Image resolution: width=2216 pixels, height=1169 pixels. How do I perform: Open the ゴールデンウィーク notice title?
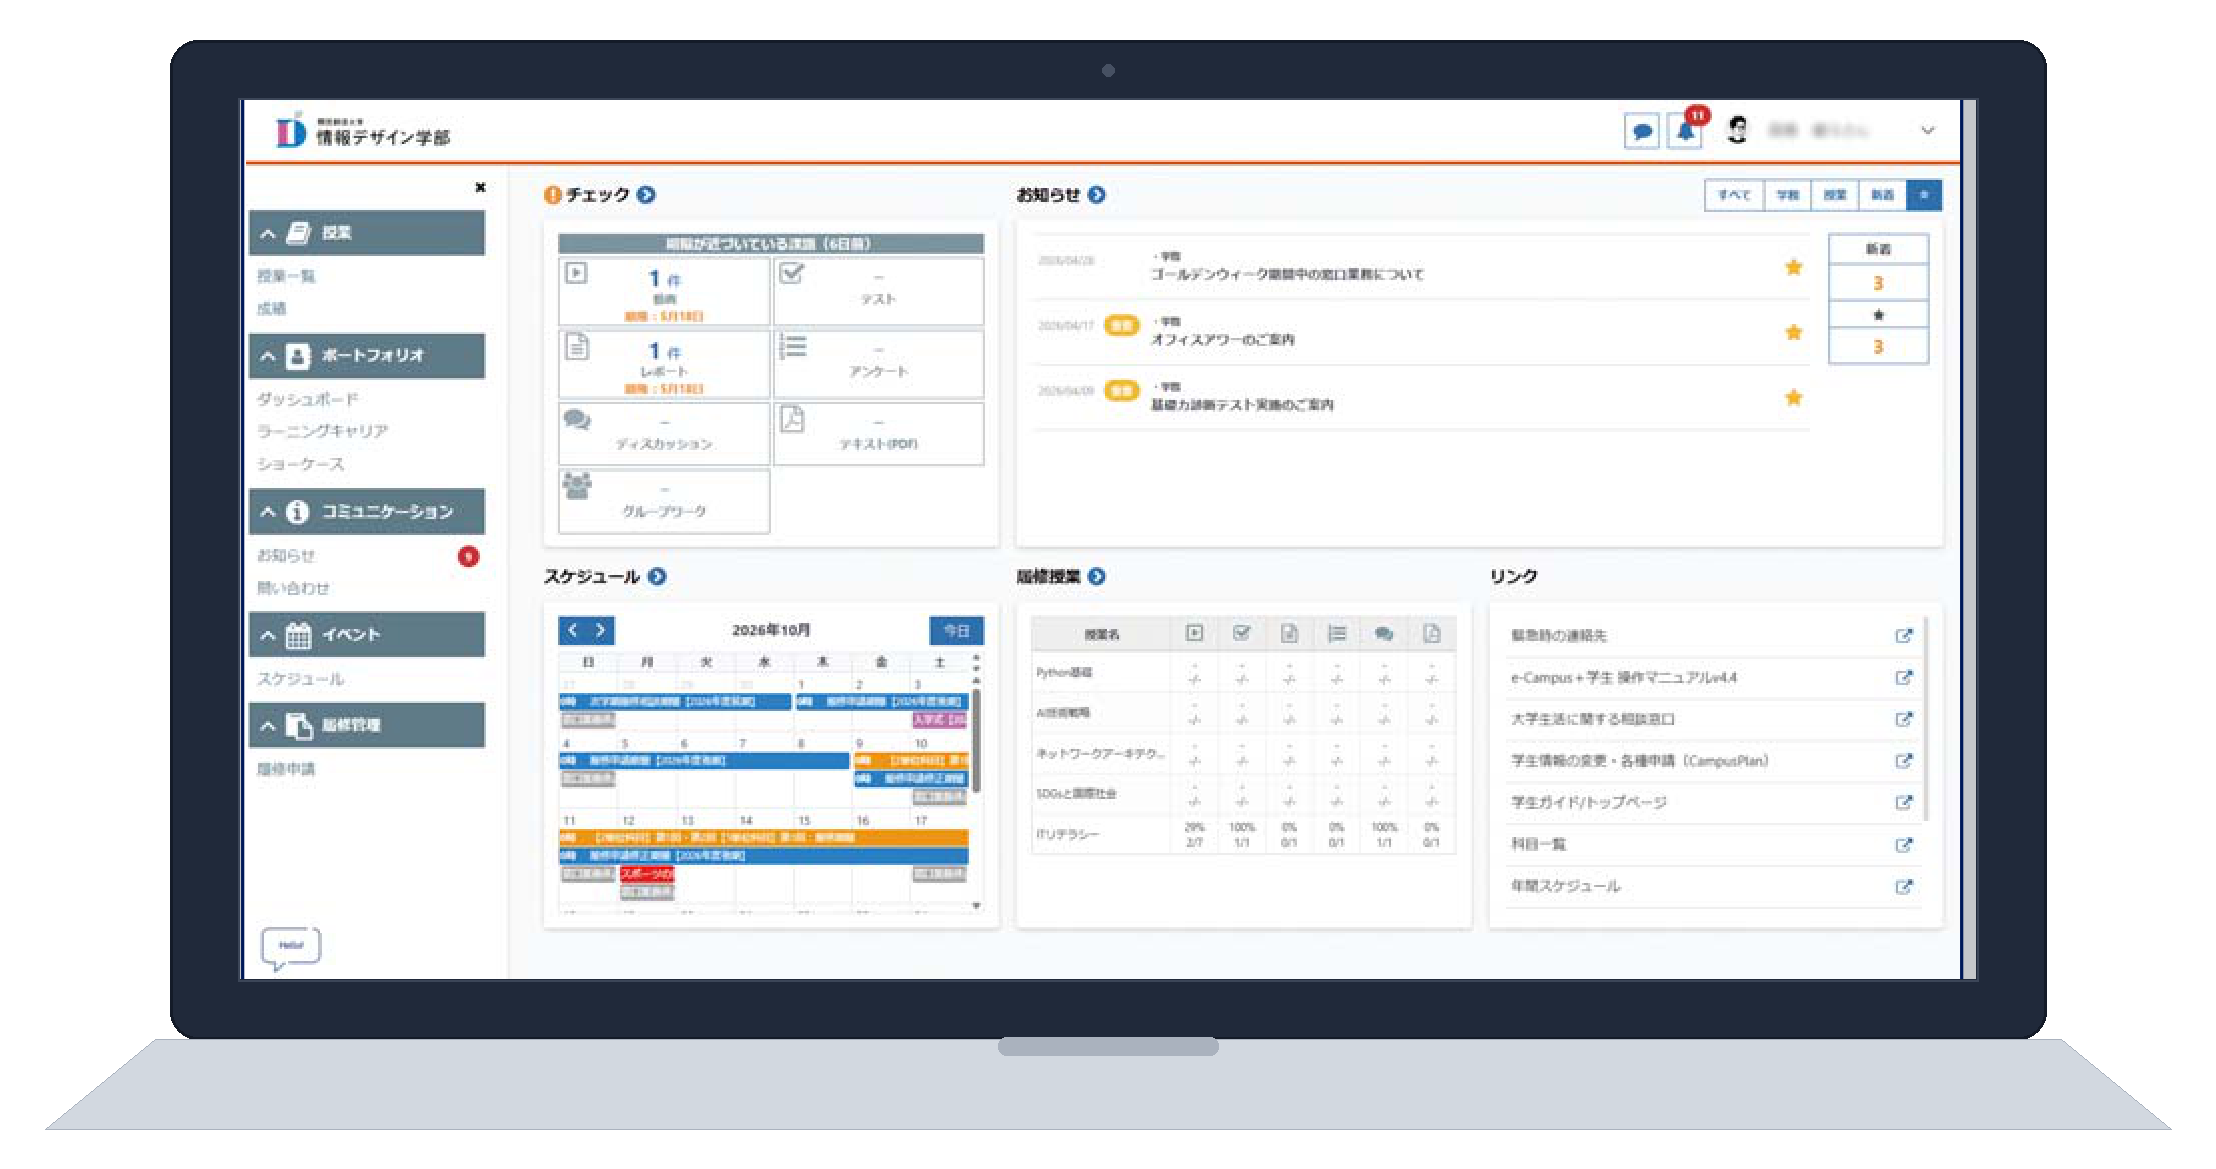[1287, 274]
